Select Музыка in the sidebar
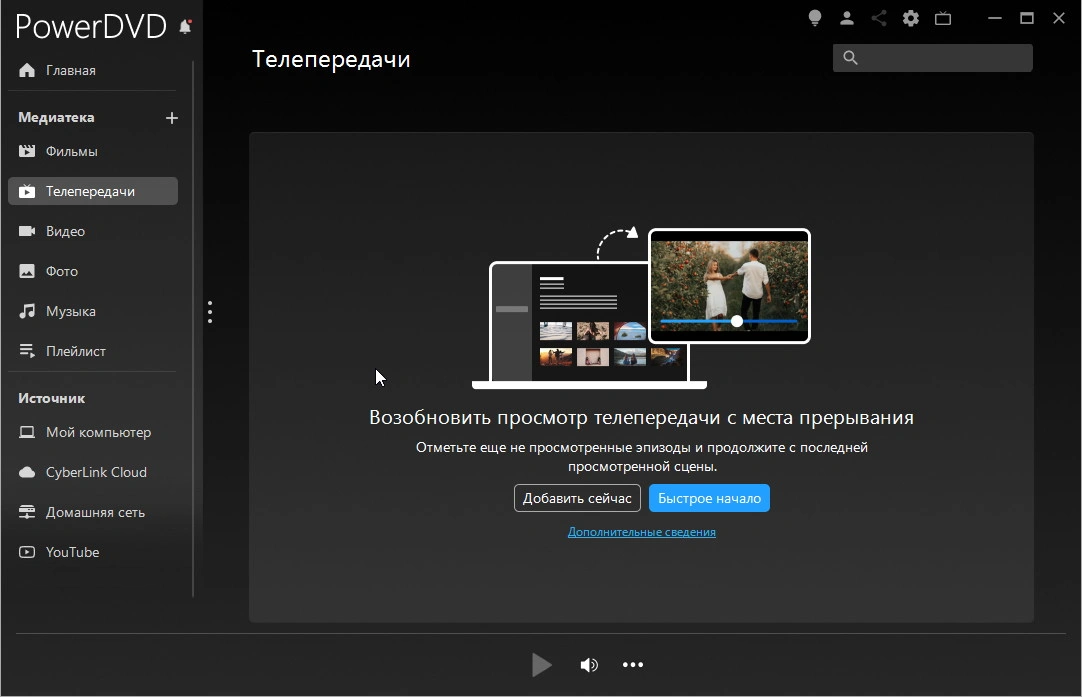 (70, 312)
